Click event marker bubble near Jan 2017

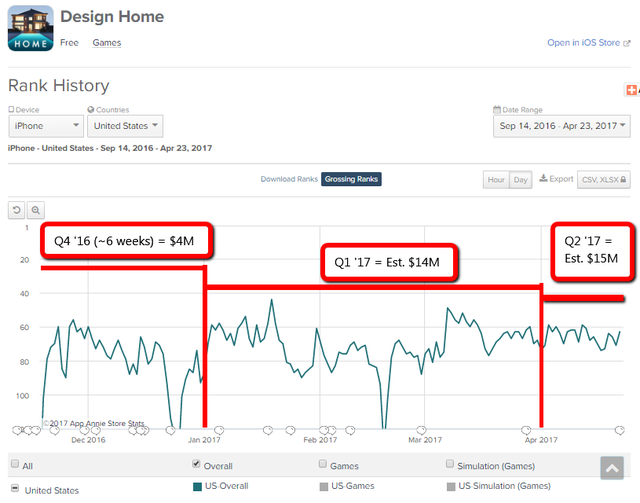tap(219, 430)
